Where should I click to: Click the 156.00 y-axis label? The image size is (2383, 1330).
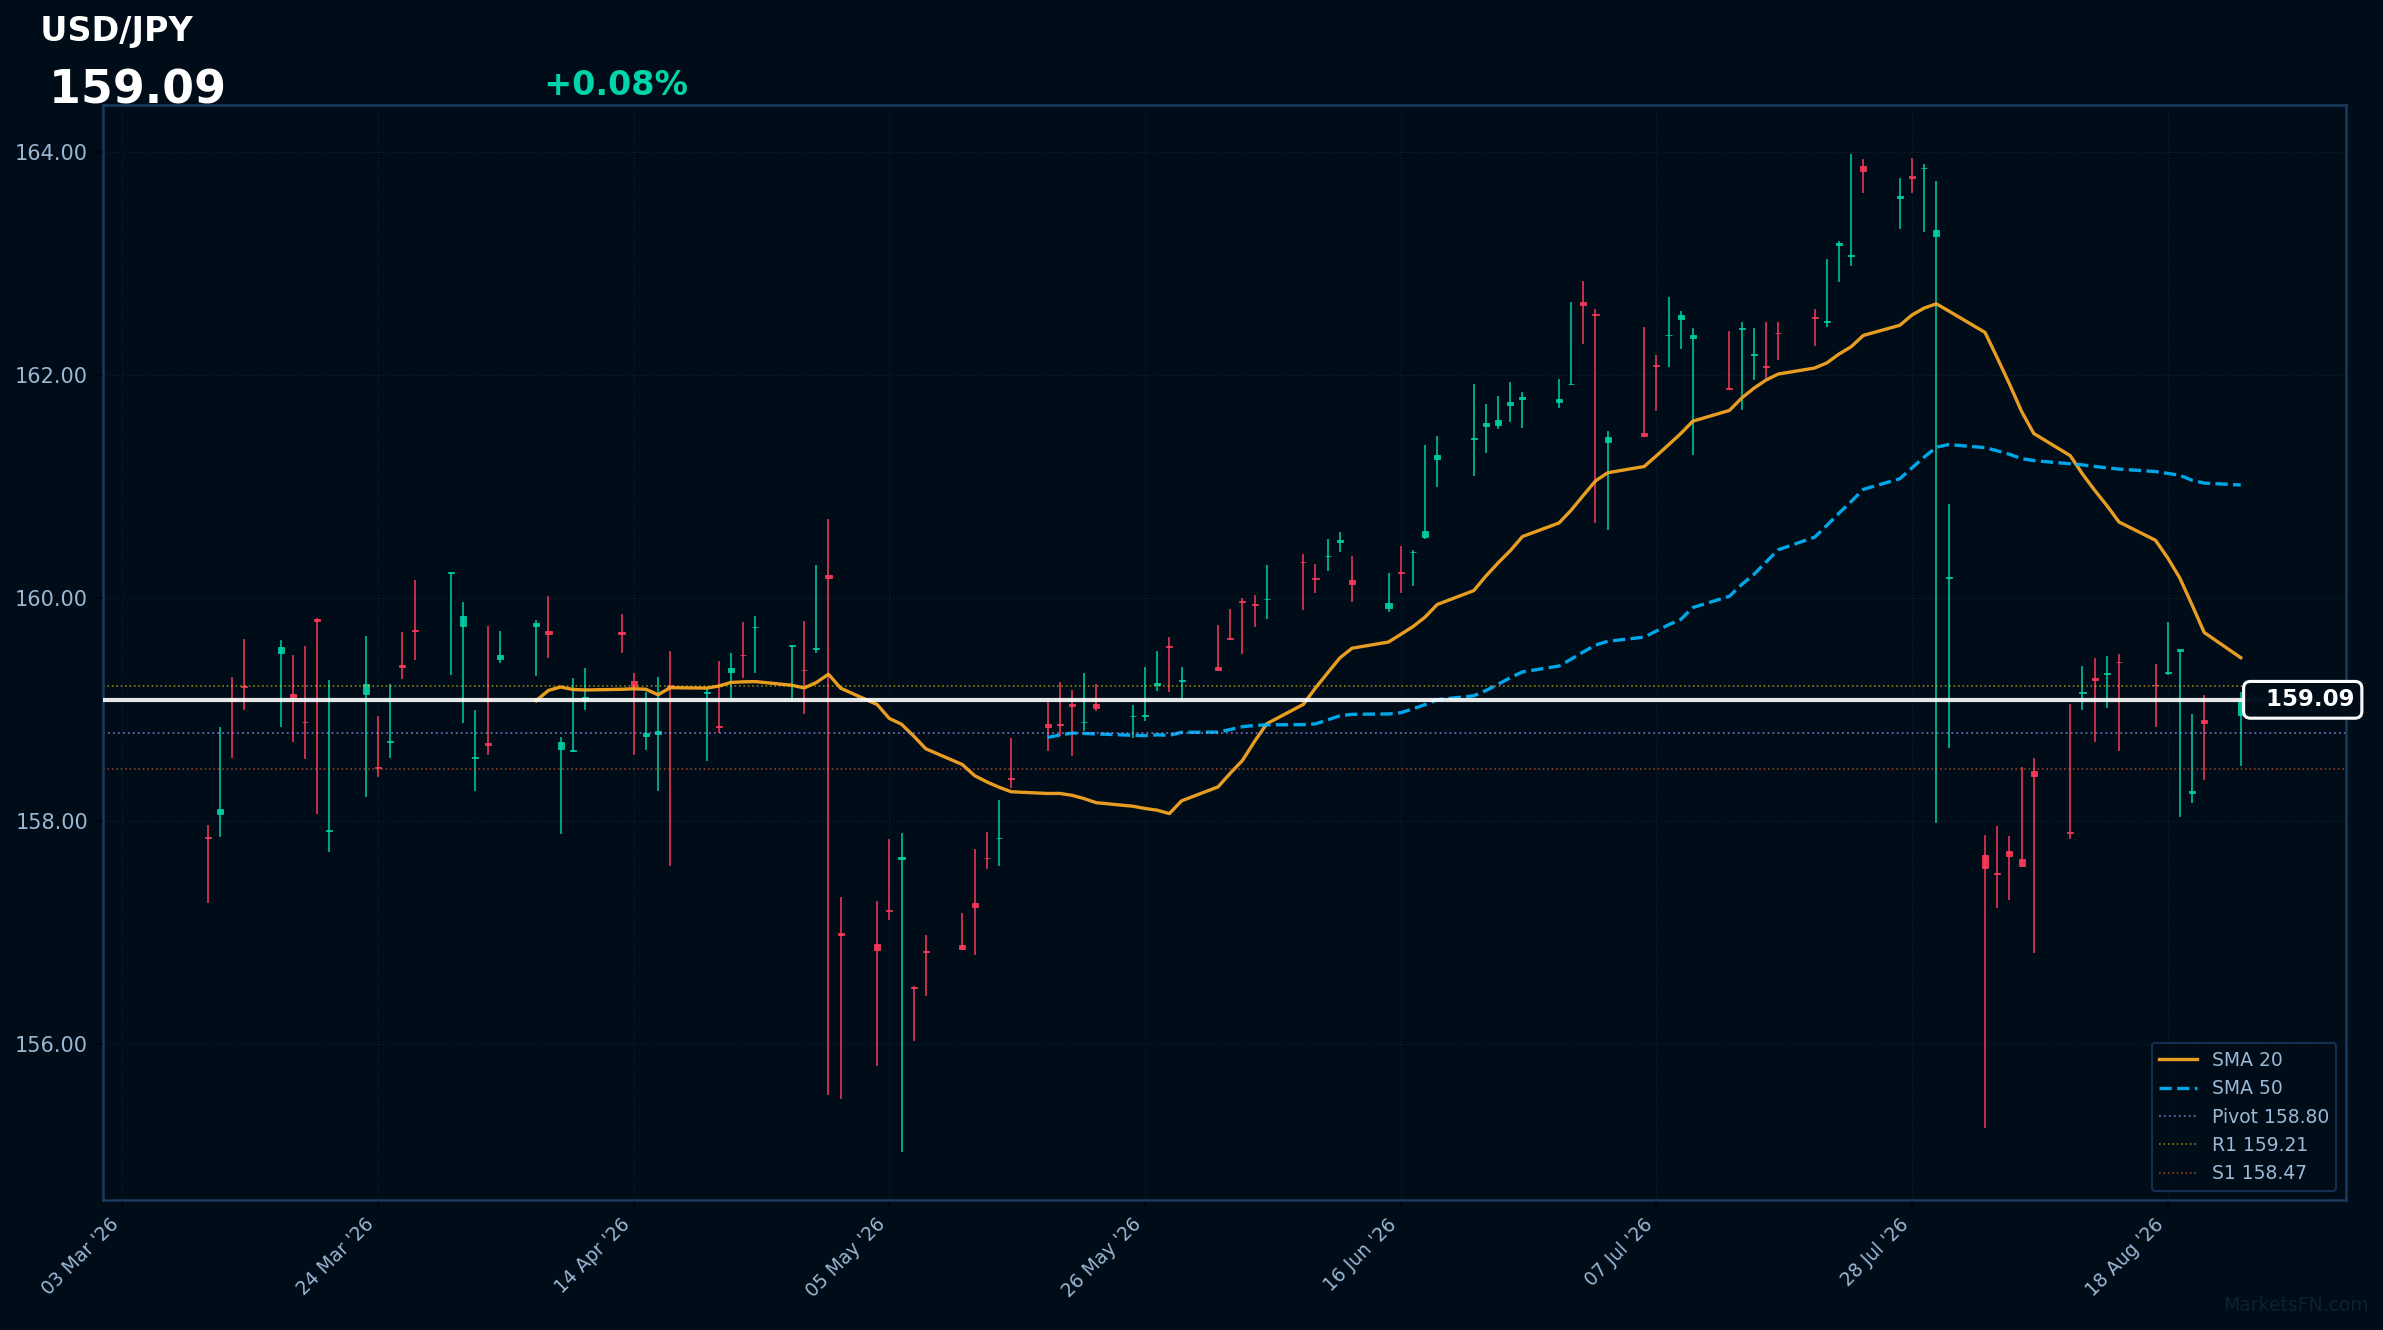tap(51, 1045)
